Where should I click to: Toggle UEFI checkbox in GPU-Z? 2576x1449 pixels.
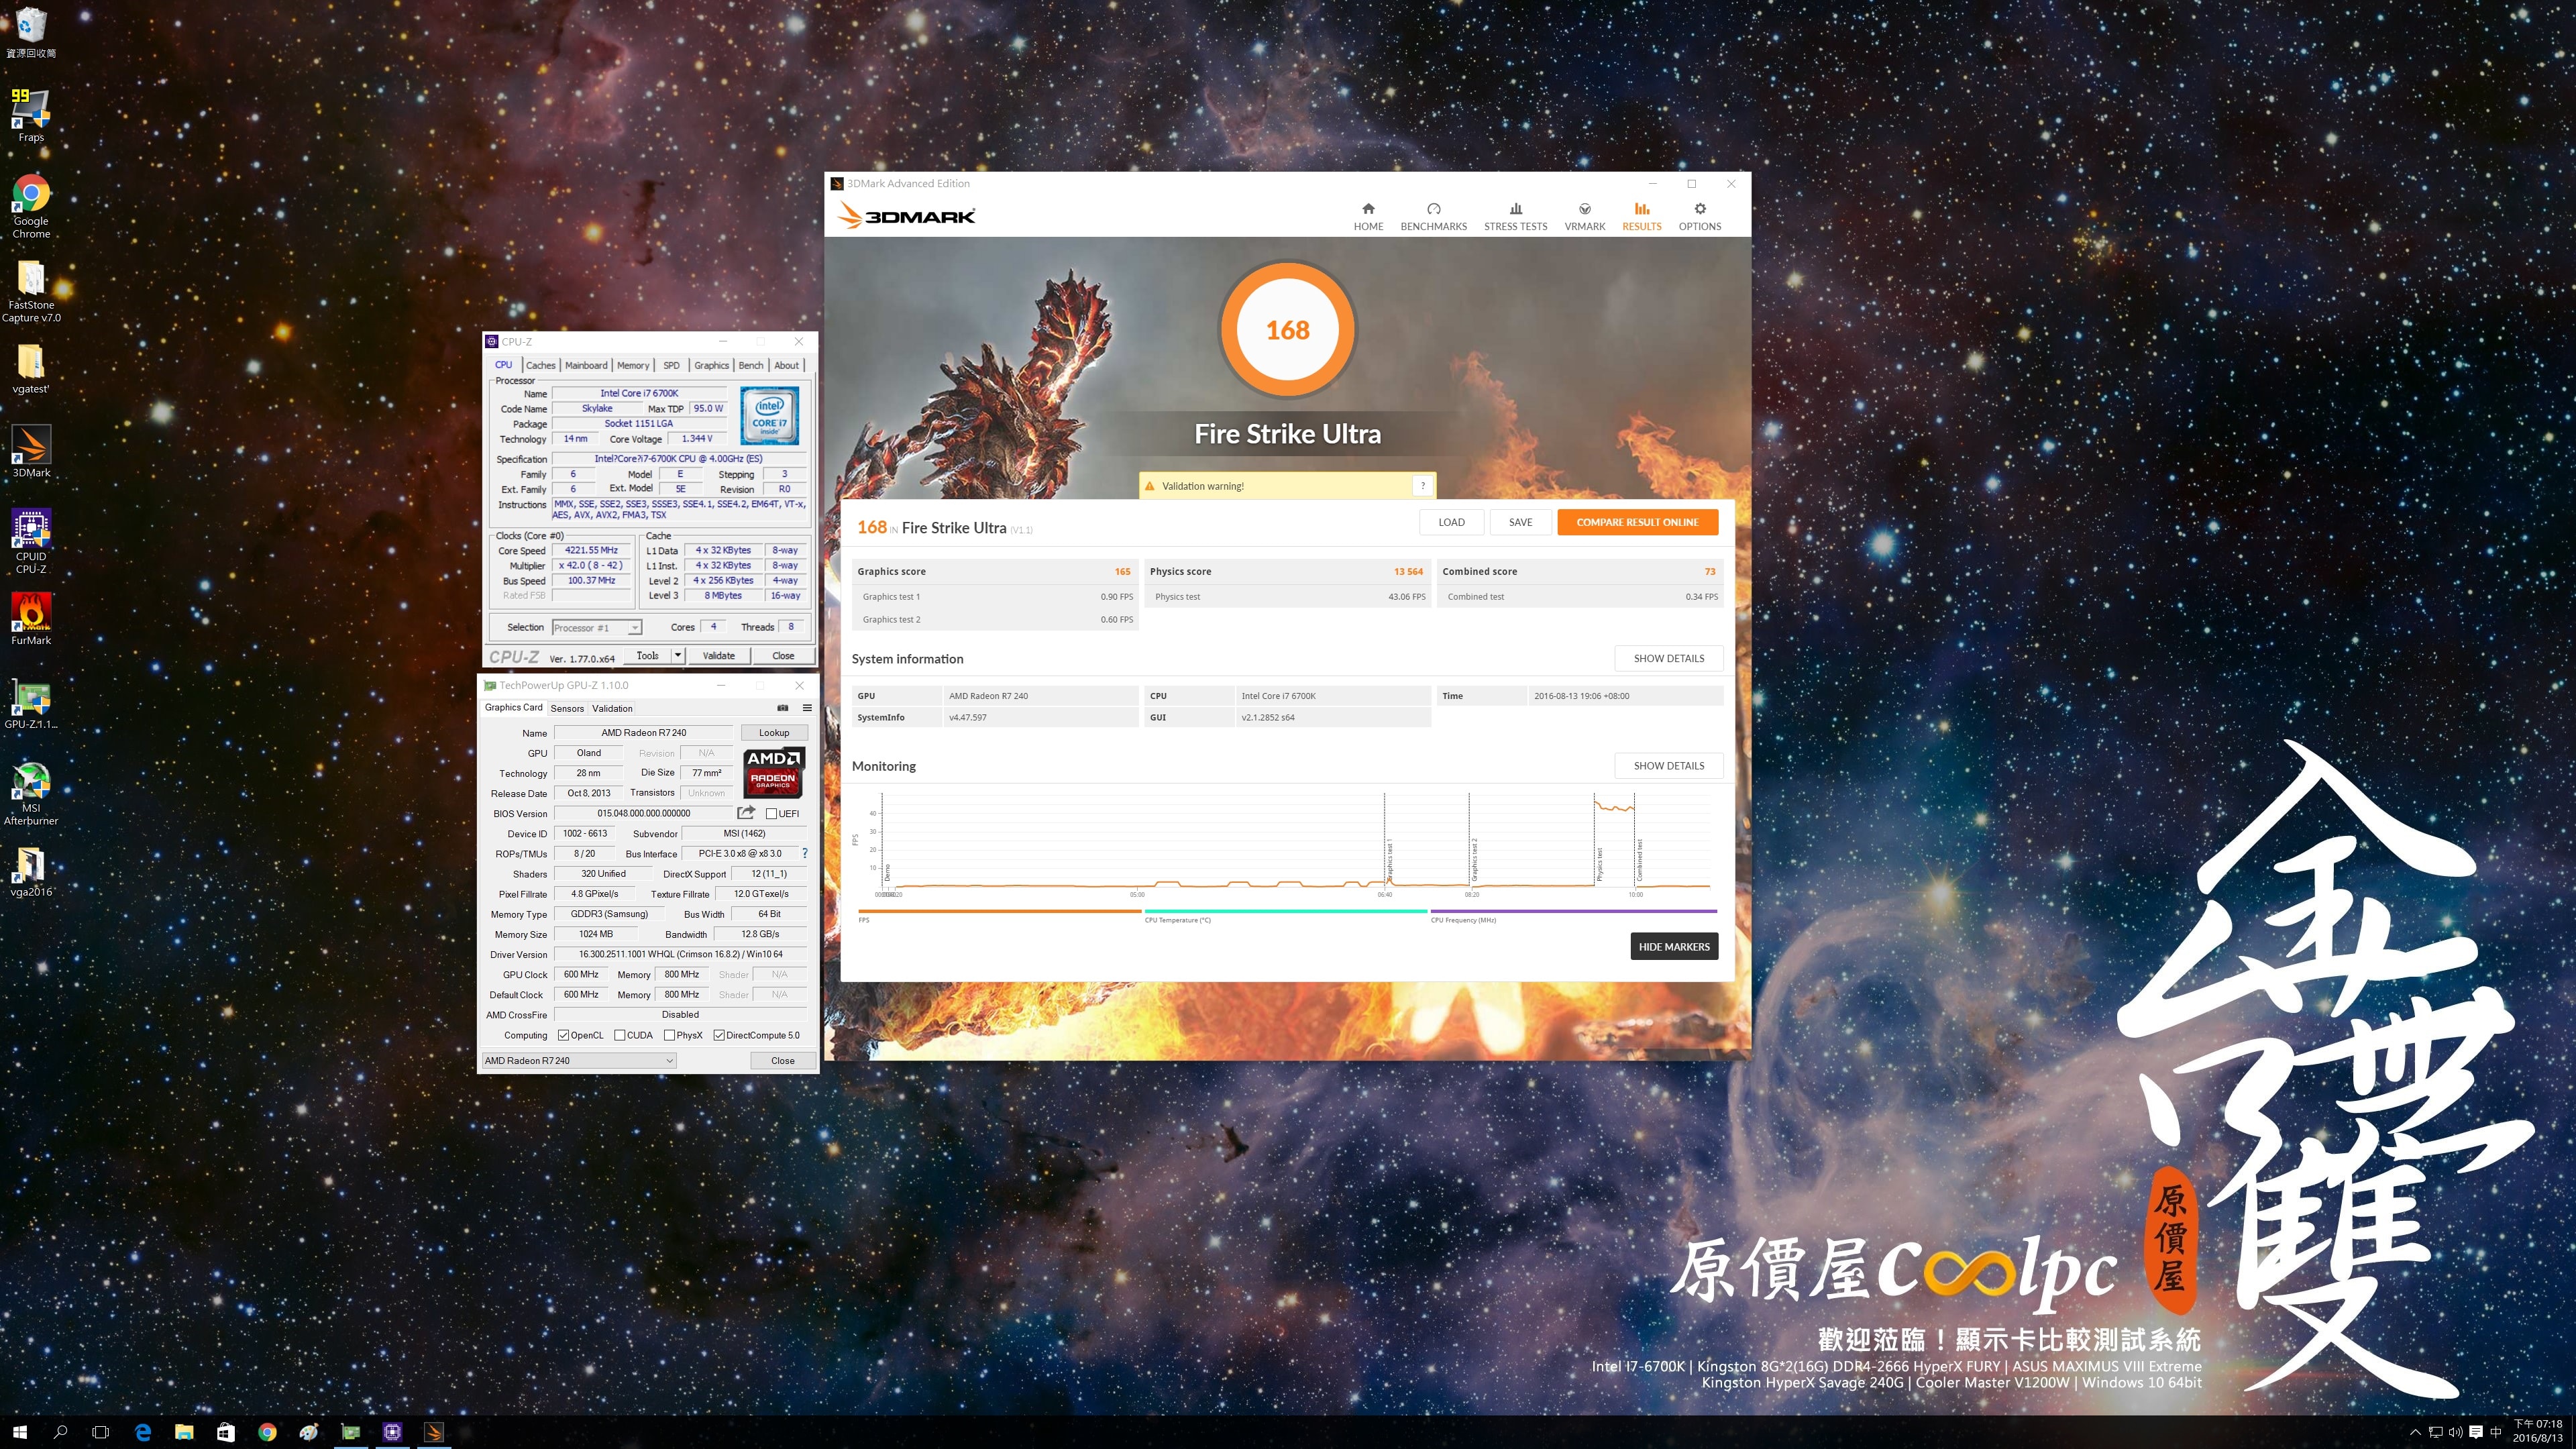coord(772,814)
